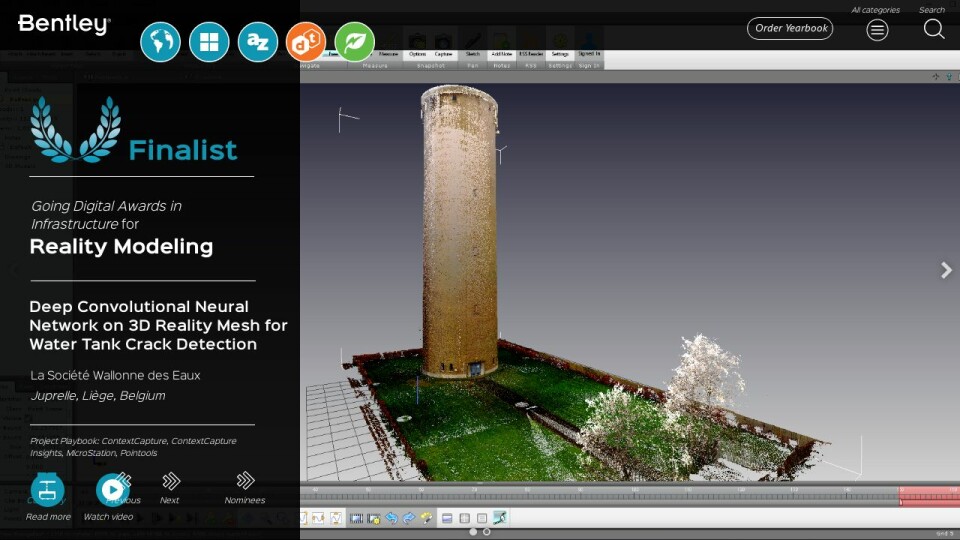Open the A-Z index icon

tap(257, 42)
